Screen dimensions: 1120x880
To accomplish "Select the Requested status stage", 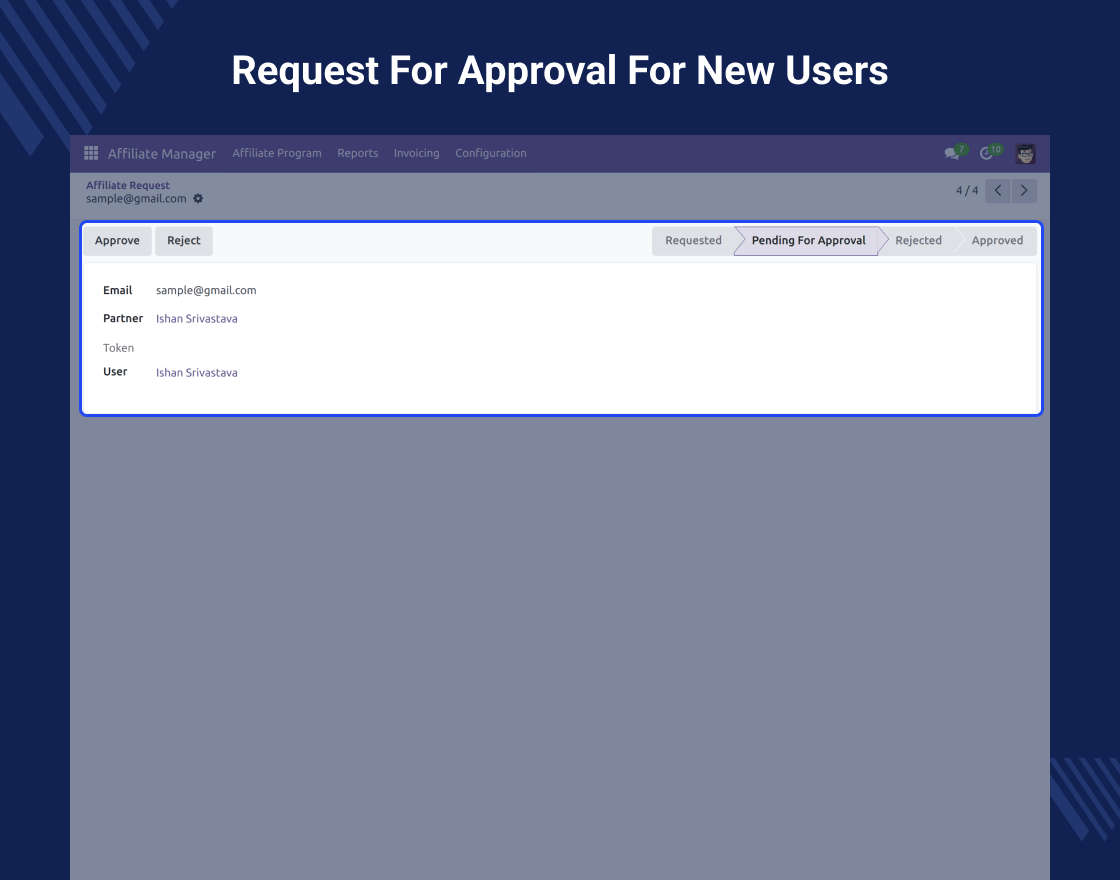I will (x=693, y=241).
